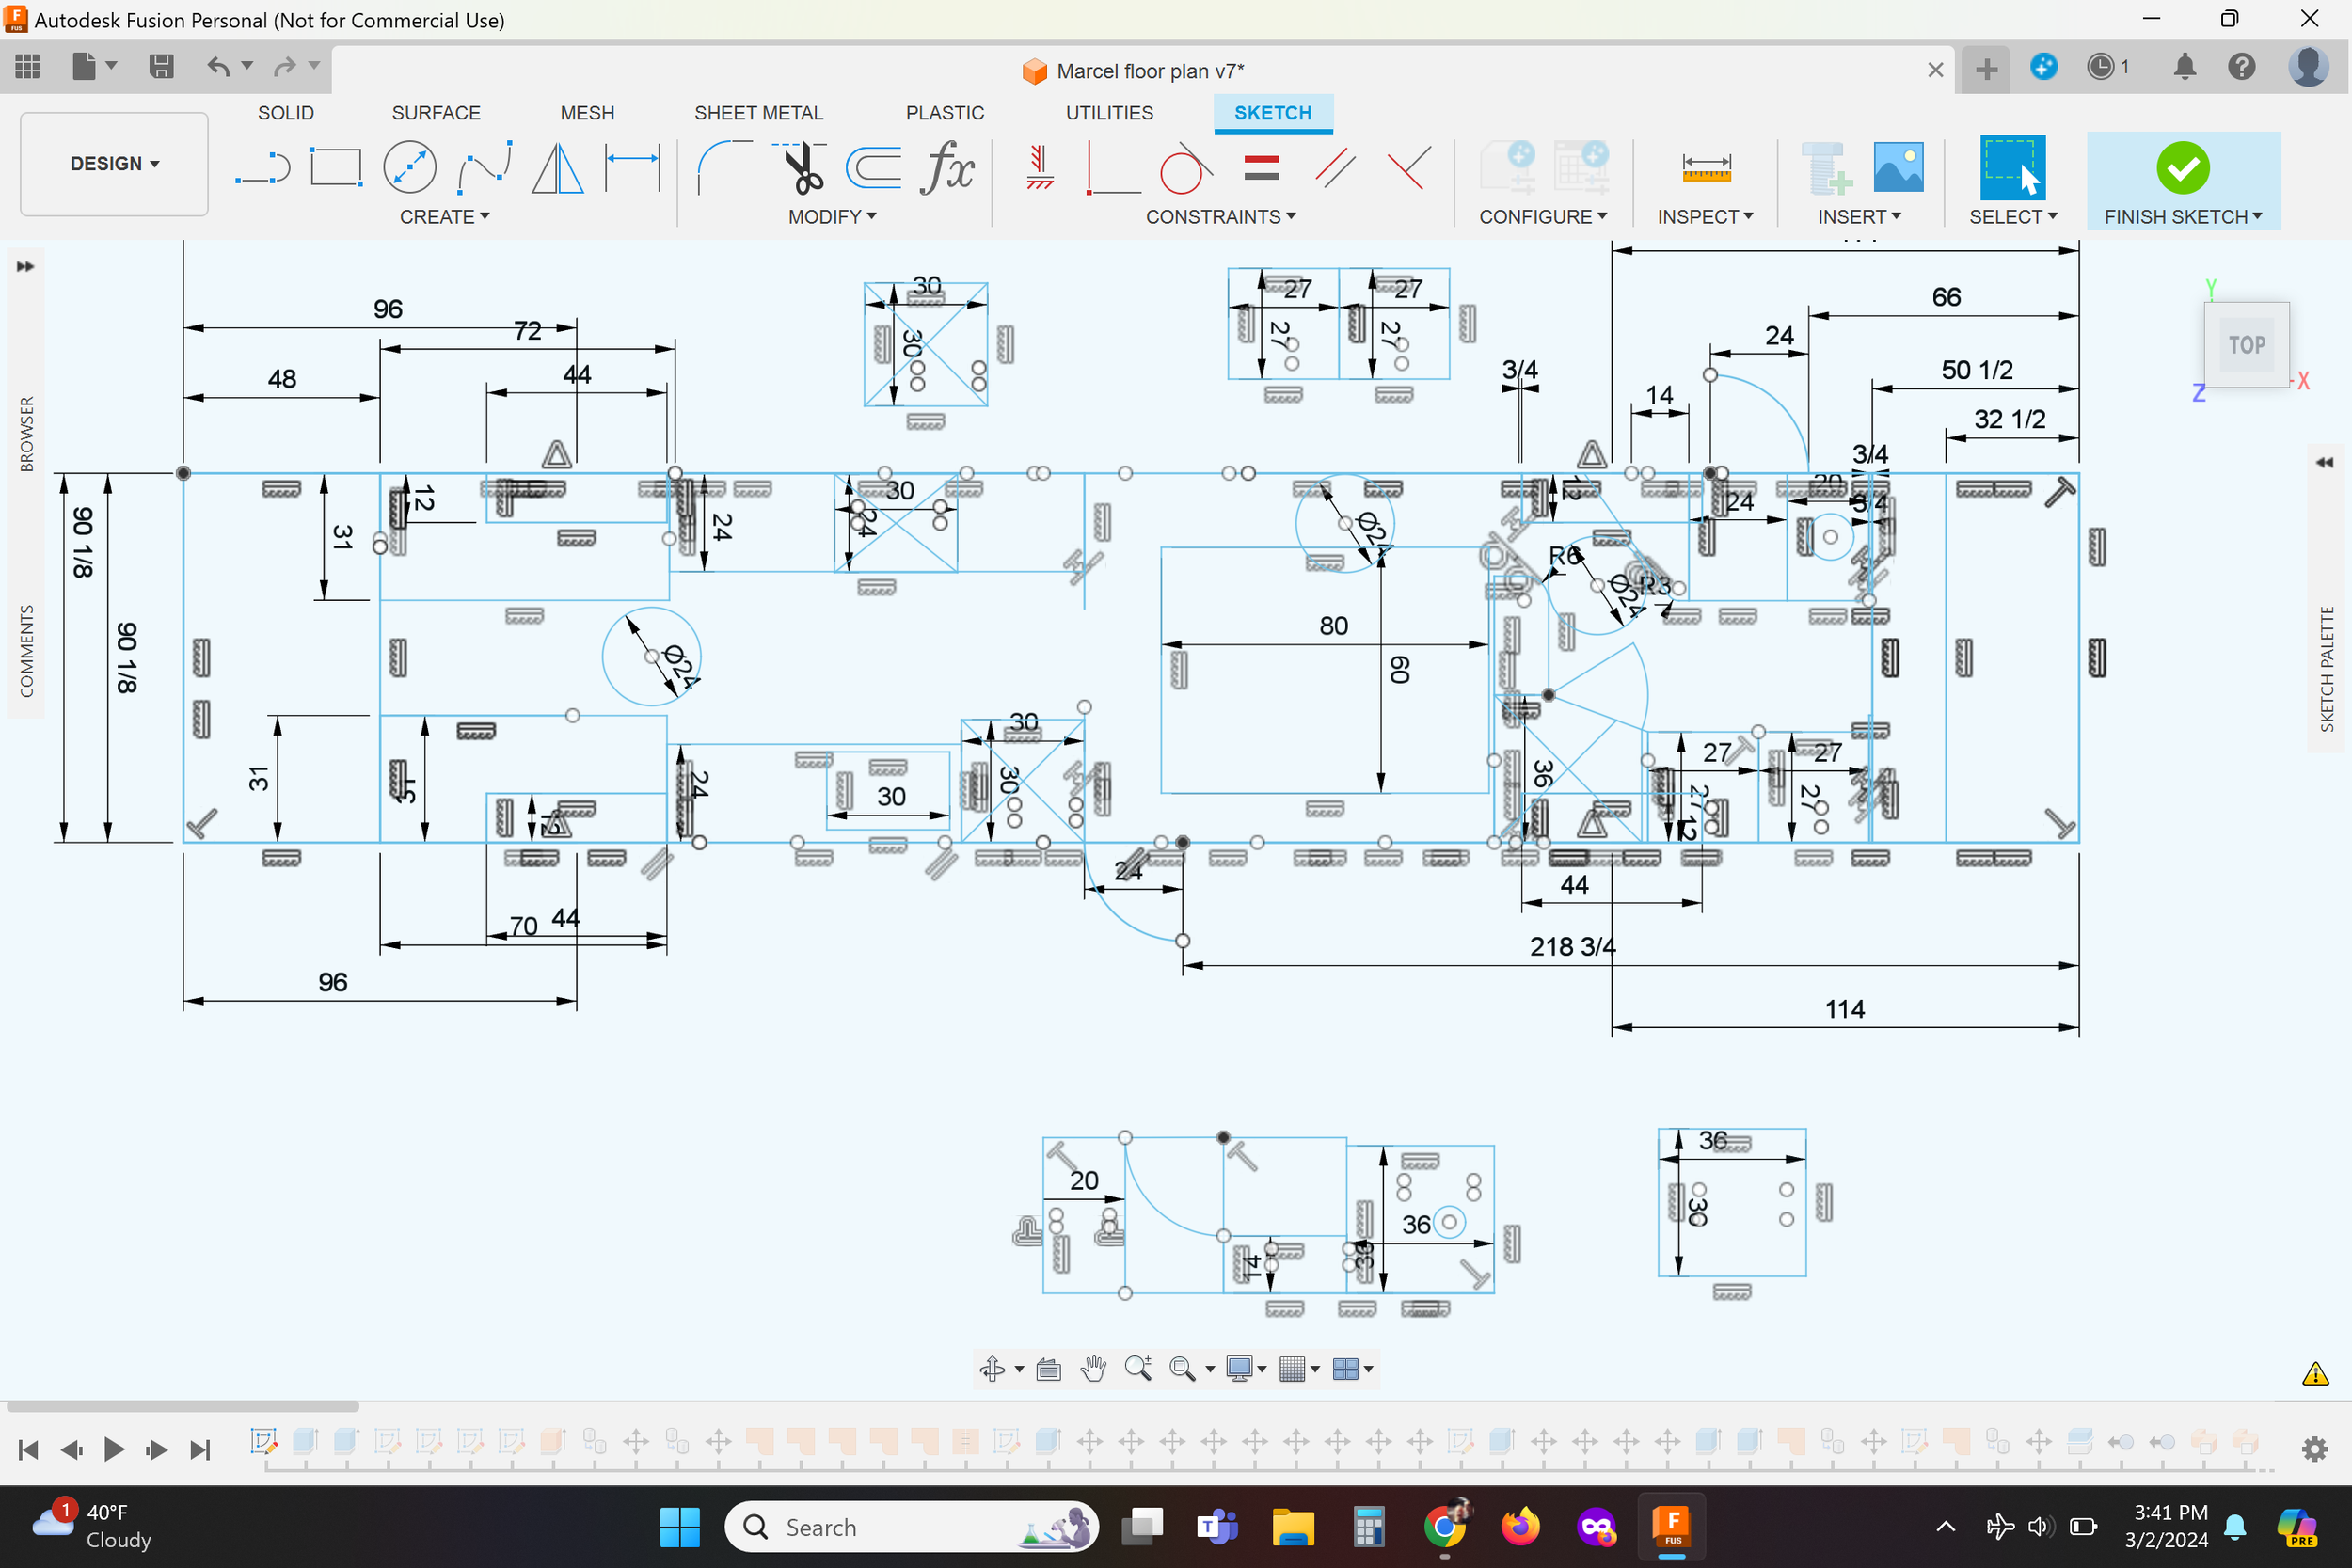The height and width of the screenshot is (1568, 2352).
Task: Switch to the SURFACE tab
Action: tap(436, 113)
